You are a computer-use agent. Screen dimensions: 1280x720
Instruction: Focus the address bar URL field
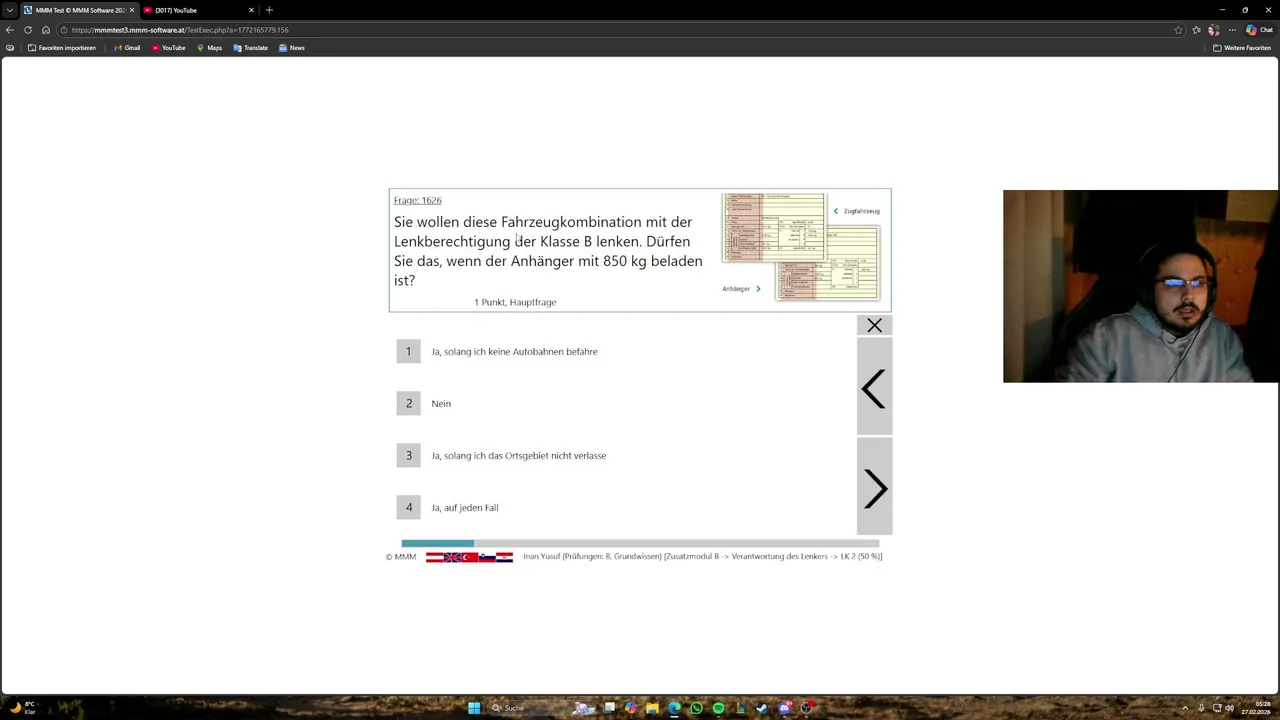coord(620,30)
